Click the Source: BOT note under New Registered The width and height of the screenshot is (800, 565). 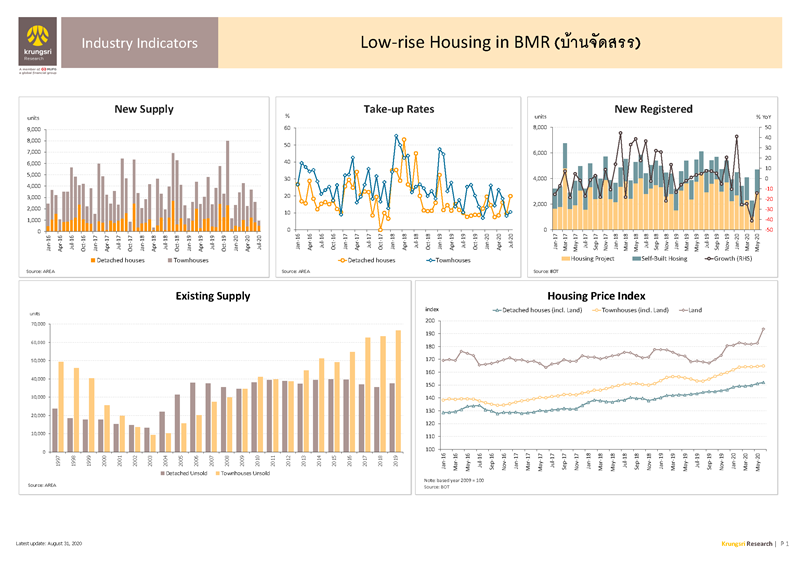[x=545, y=271]
